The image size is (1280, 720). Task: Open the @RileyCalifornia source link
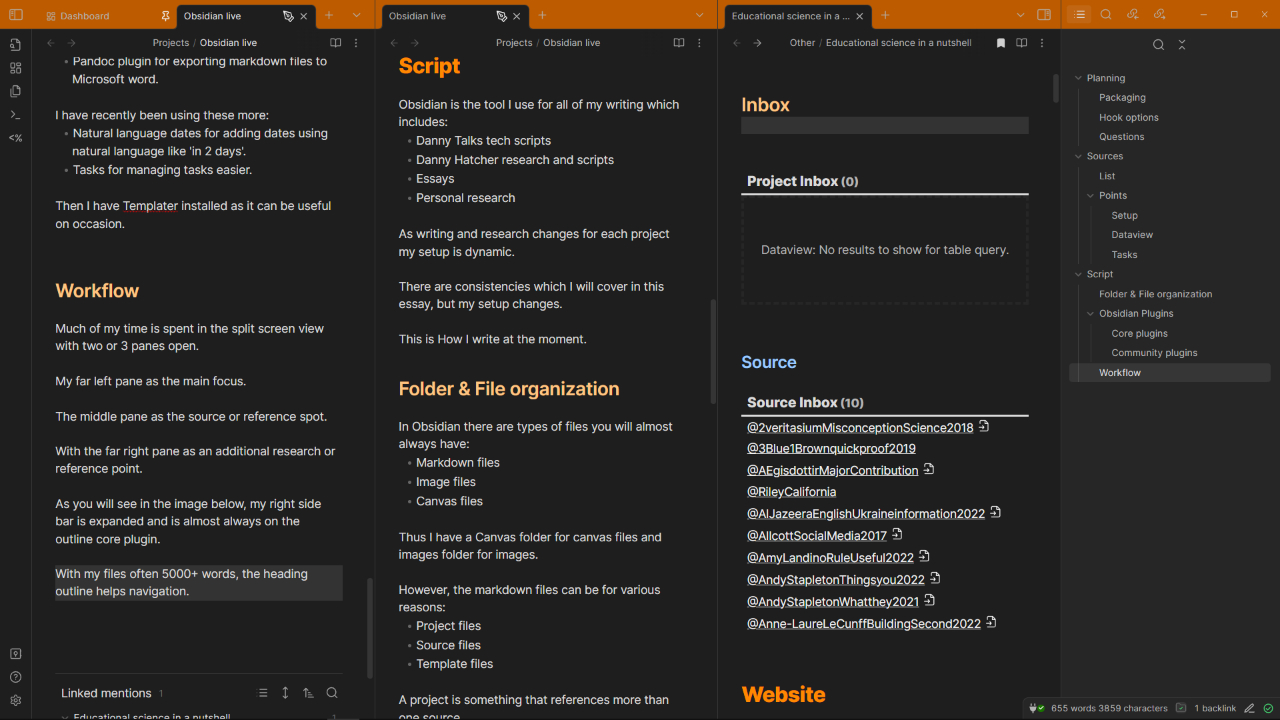tap(791, 492)
